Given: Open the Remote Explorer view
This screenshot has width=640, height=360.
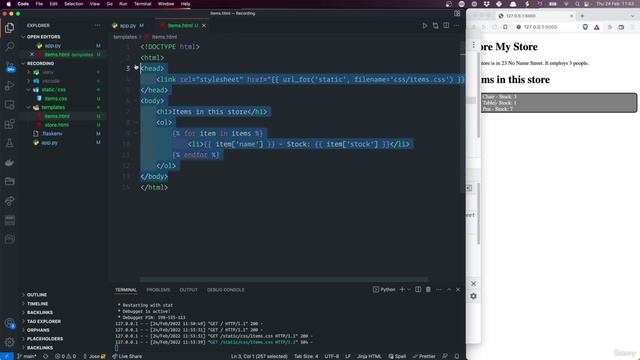Looking at the screenshot, I should (x=9, y=105).
